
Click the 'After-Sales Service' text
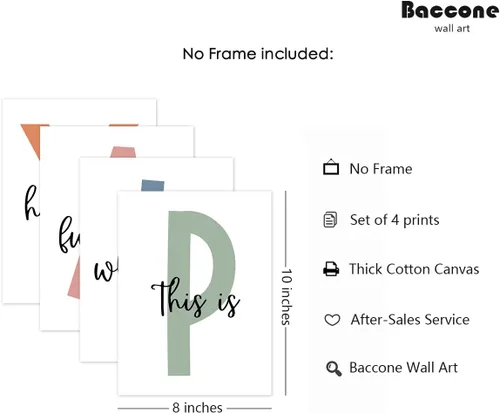[410, 320]
